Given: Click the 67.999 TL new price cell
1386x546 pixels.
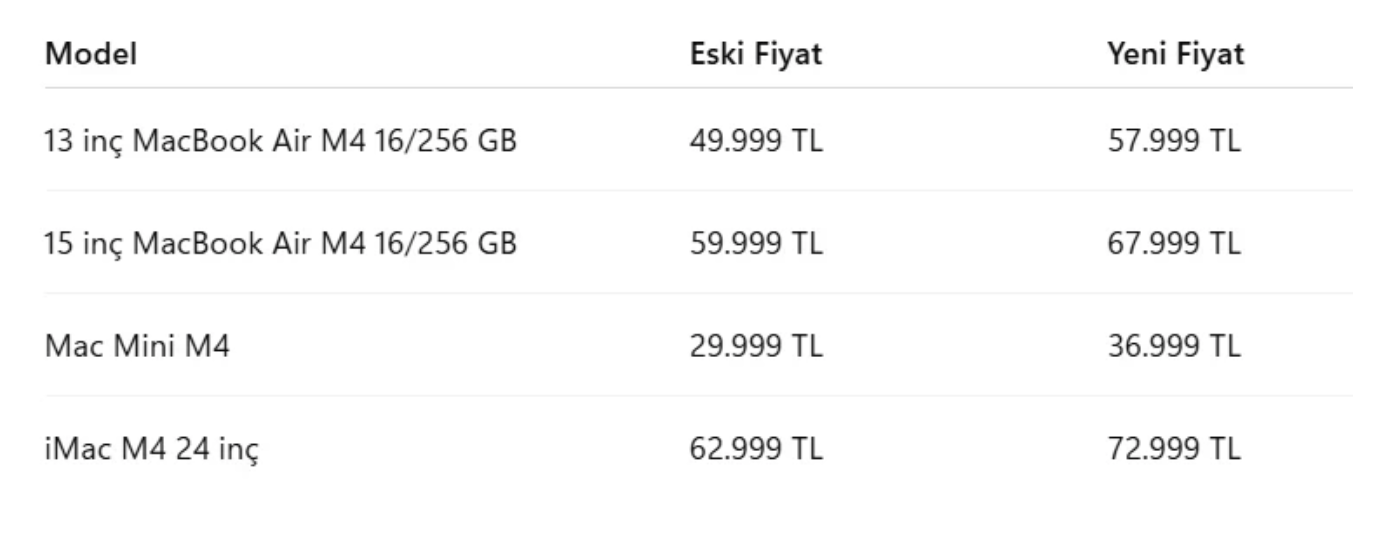Looking at the screenshot, I should 1173,243.
